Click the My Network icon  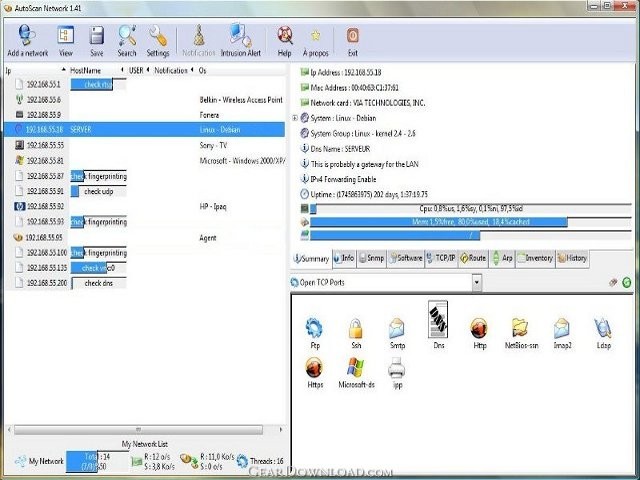[x=20, y=461]
